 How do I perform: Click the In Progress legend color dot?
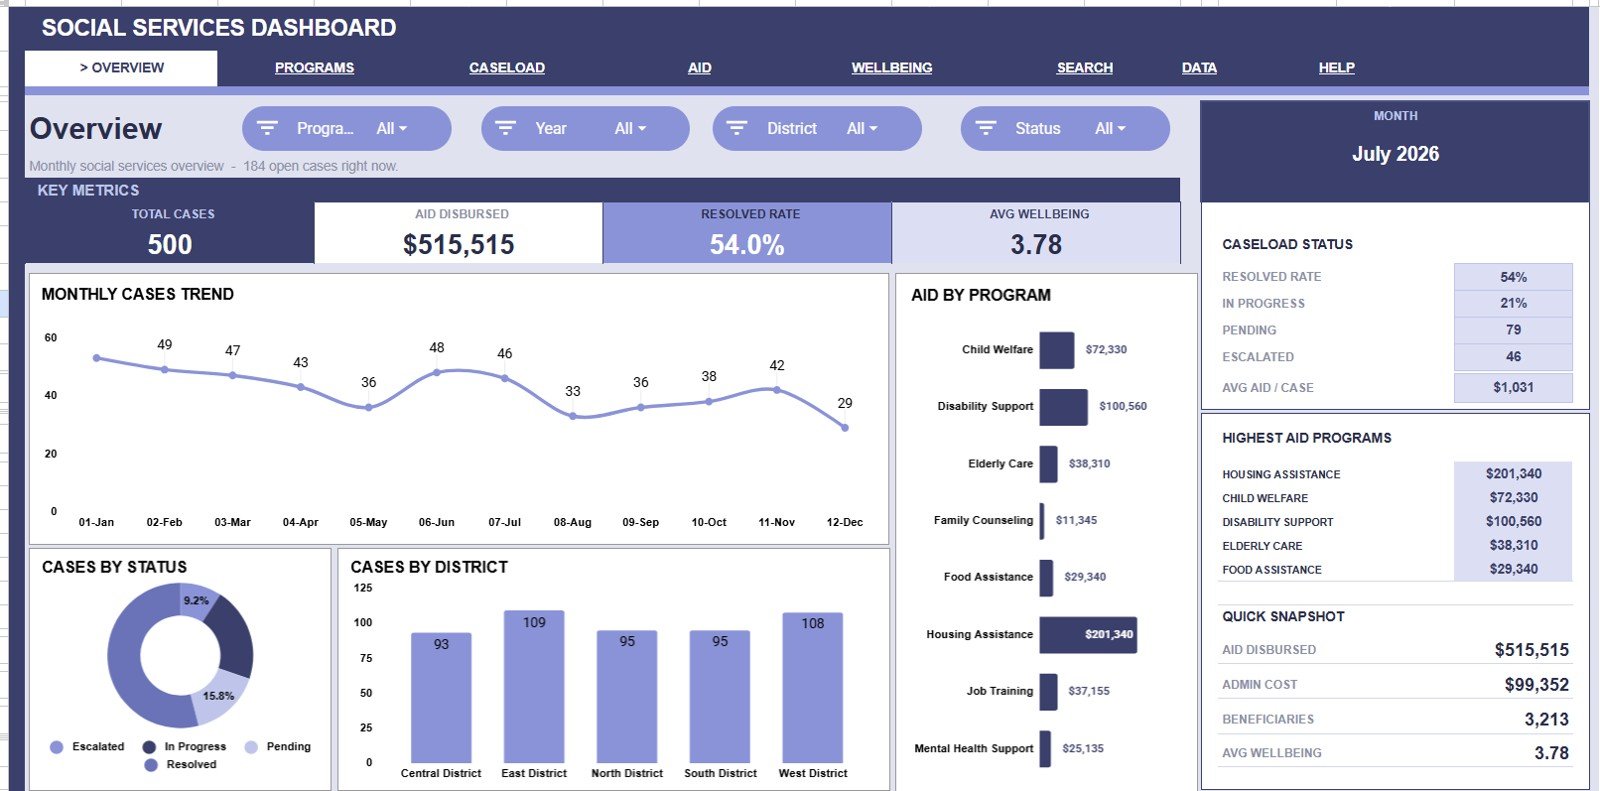149,747
